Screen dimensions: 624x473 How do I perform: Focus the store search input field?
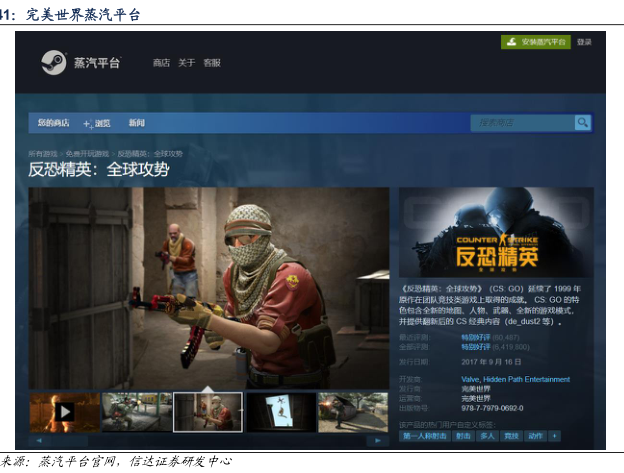click(x=522, y=122)
